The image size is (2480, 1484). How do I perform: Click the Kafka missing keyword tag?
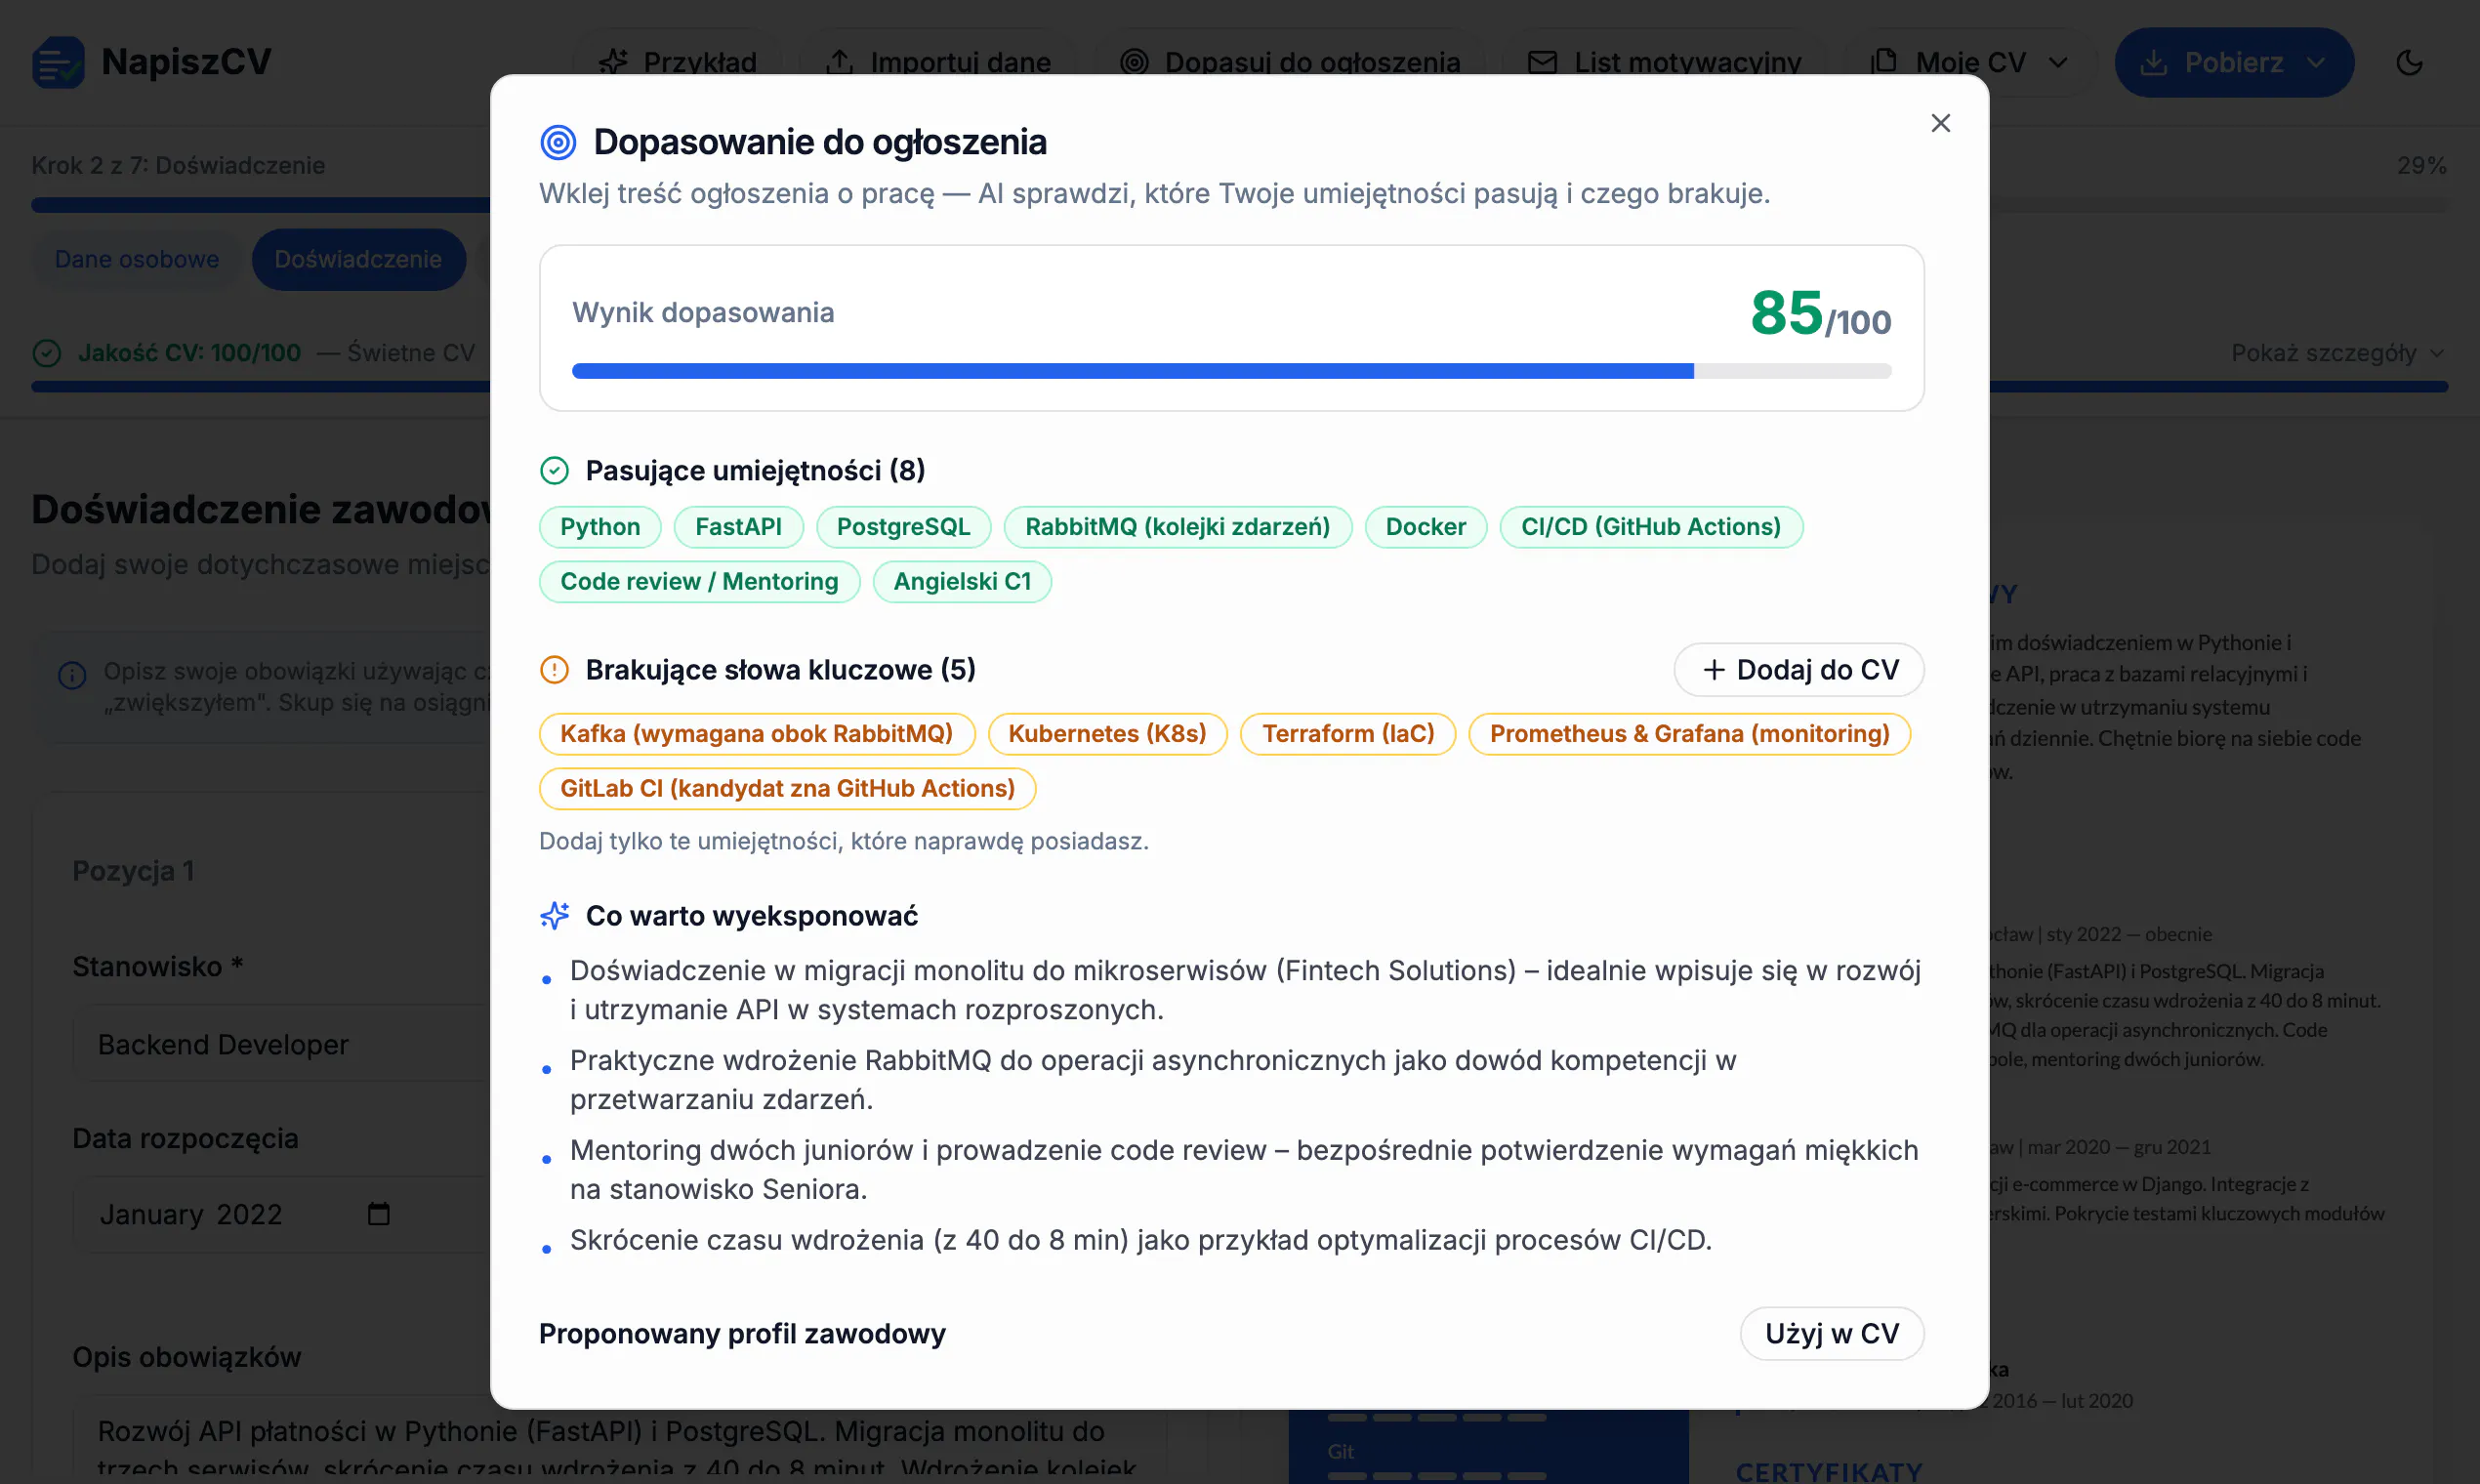click(x=756, y=734)
